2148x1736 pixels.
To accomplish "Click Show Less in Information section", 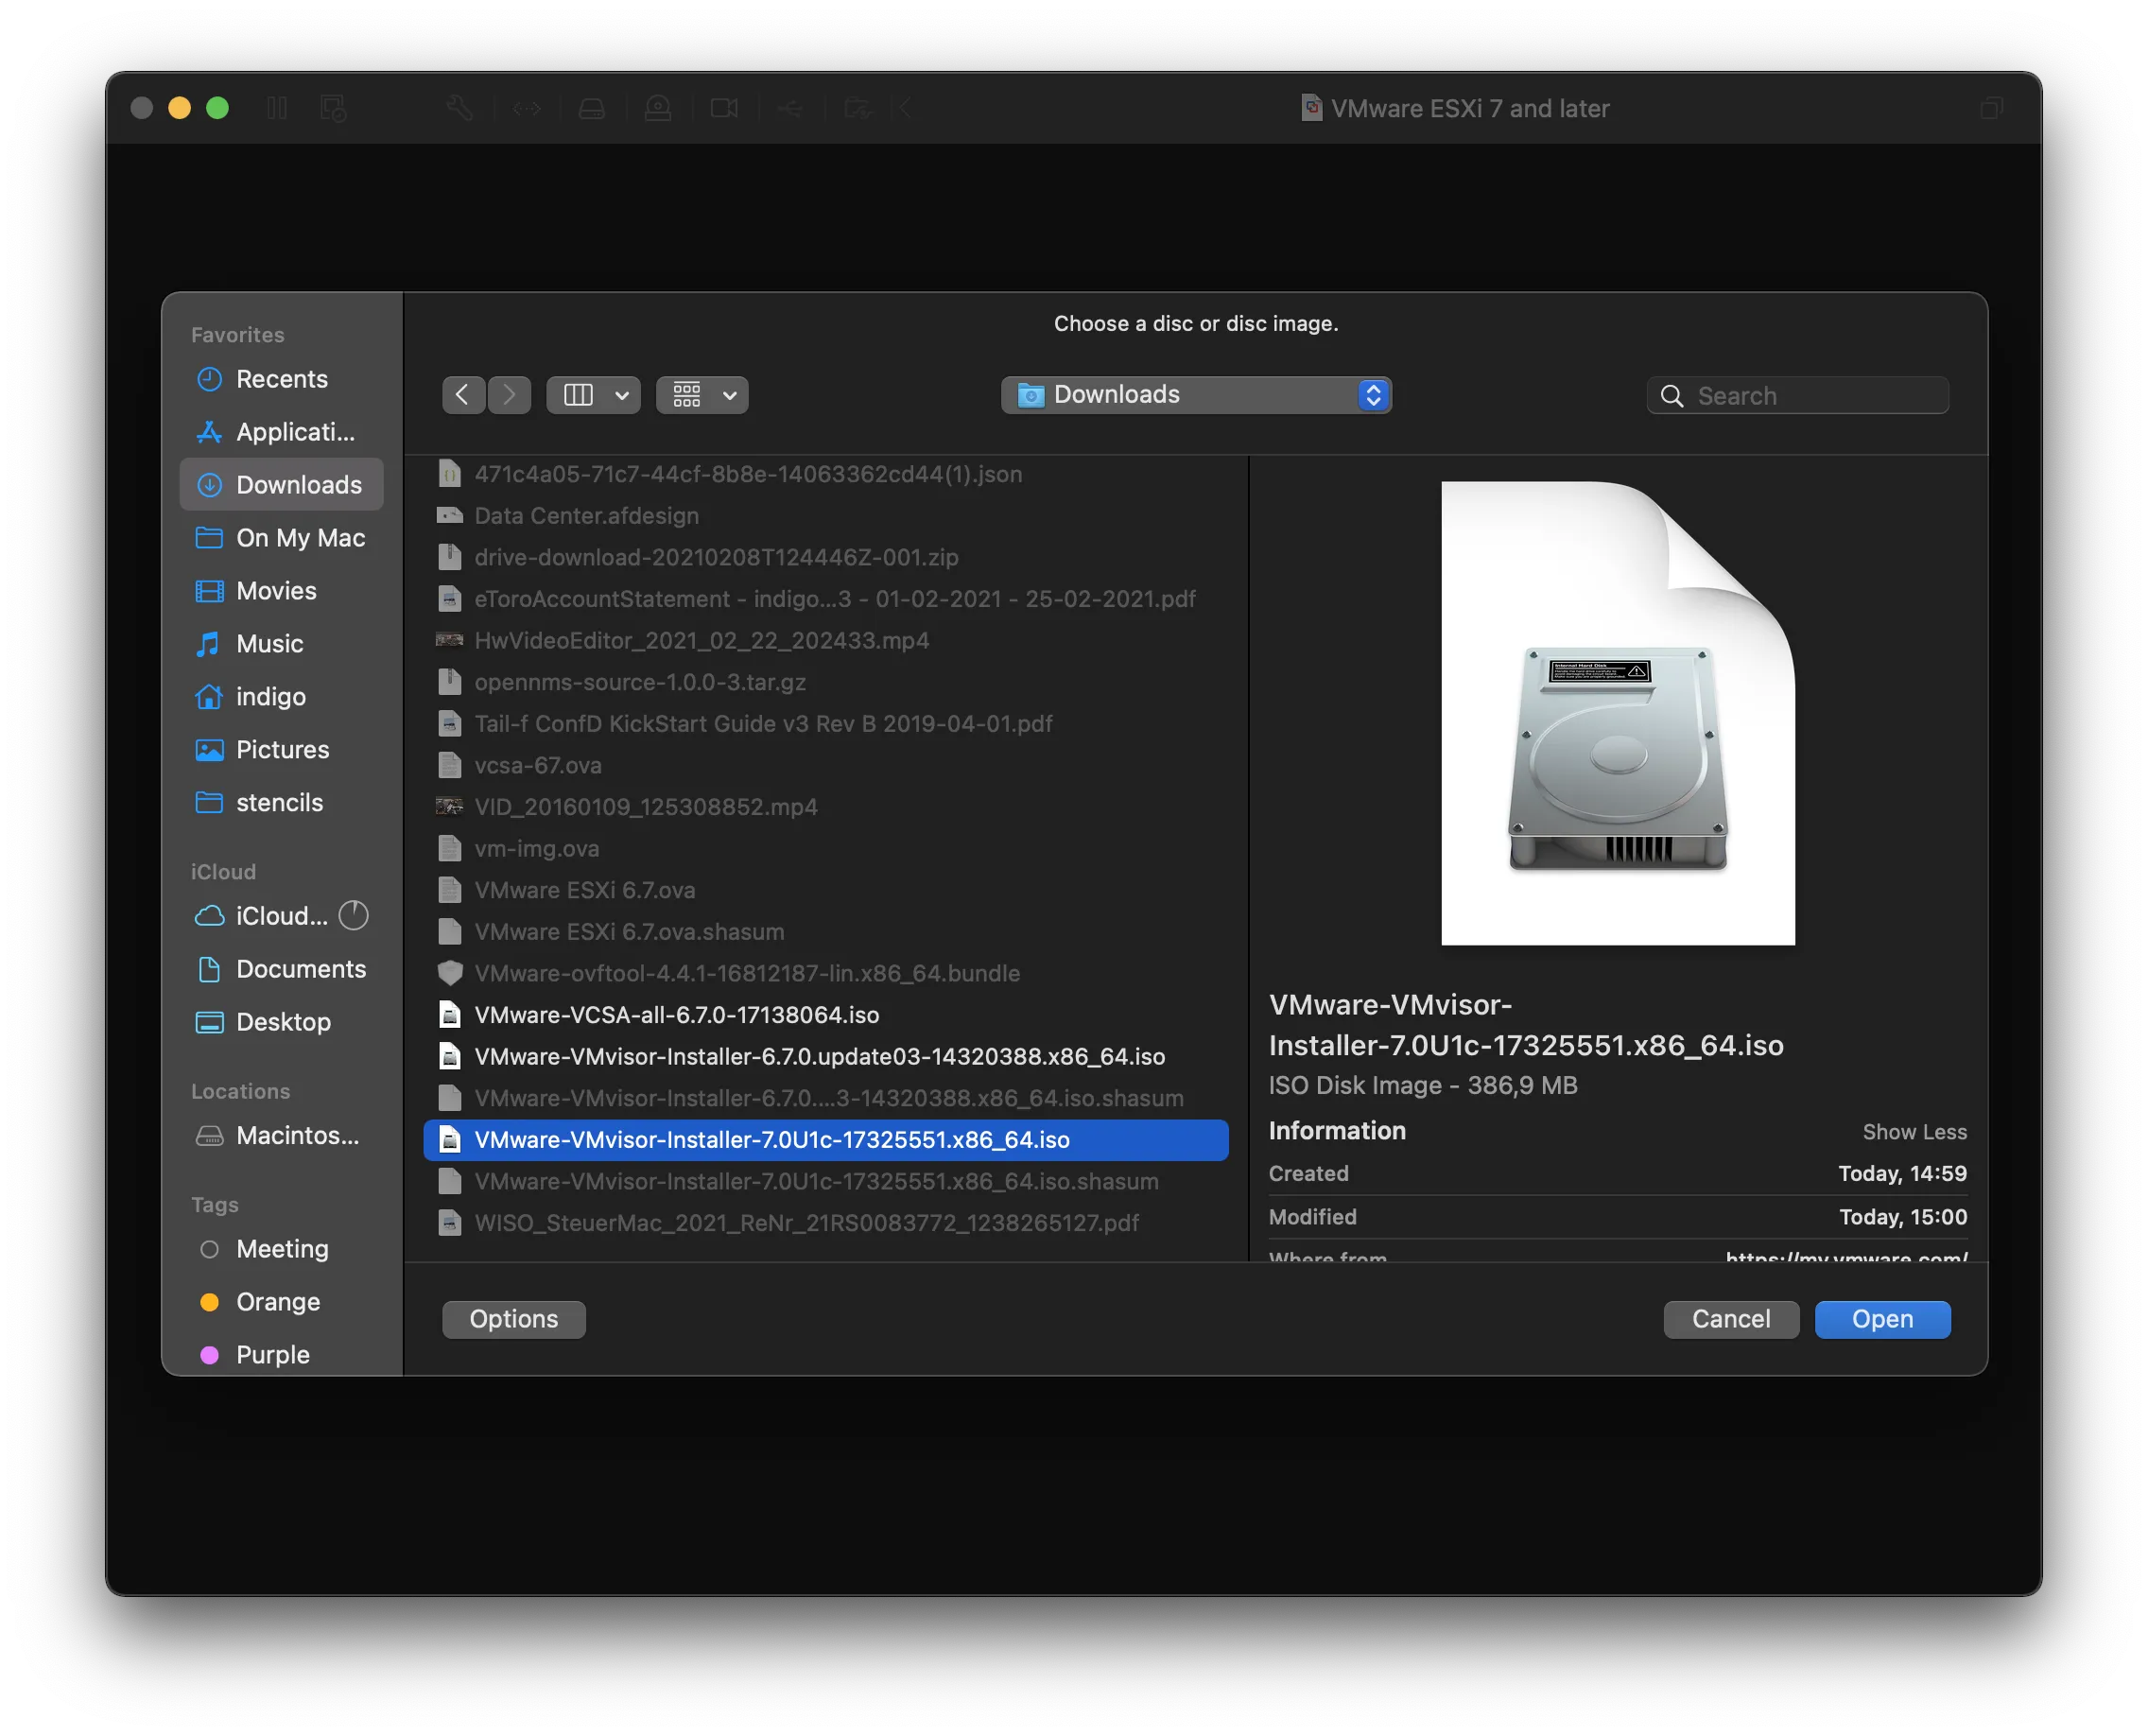I will pos(1913,1132).
